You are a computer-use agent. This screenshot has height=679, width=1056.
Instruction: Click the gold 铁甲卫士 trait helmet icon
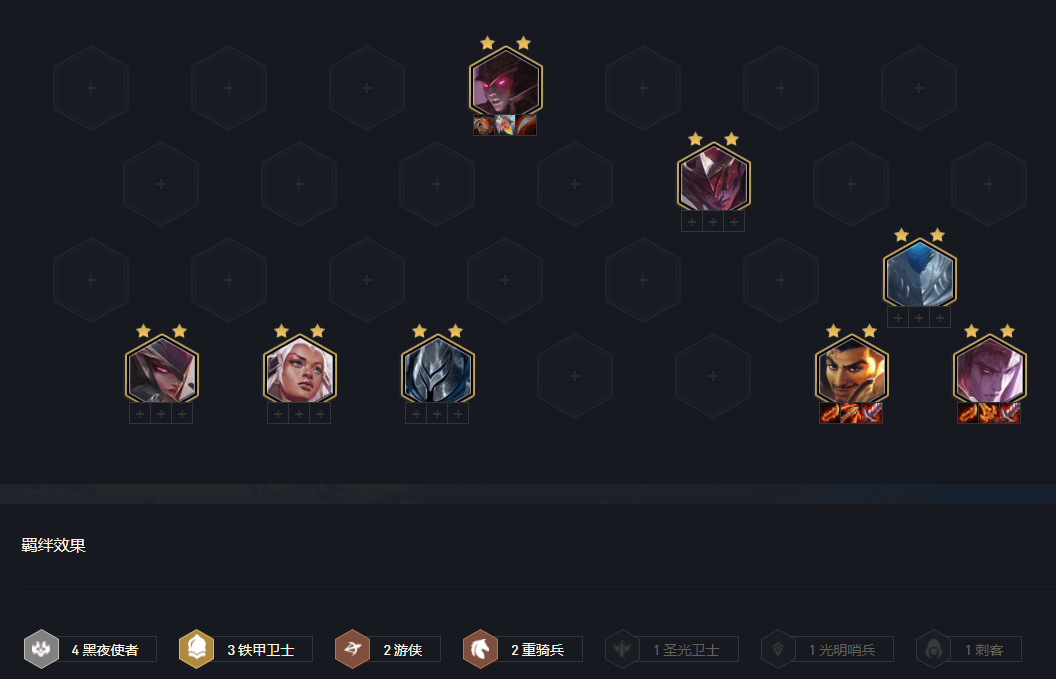click(x=196, y=649)
